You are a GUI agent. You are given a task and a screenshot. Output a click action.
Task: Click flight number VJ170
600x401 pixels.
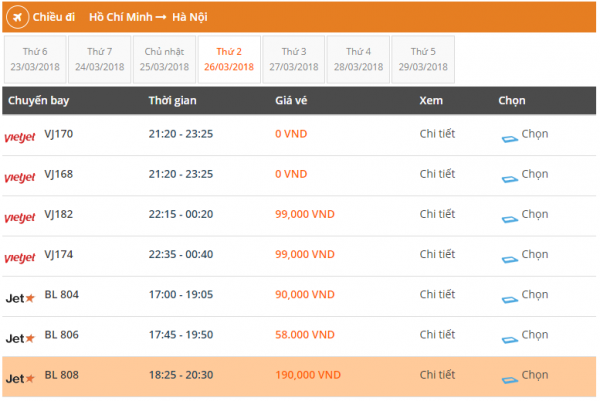59,134
